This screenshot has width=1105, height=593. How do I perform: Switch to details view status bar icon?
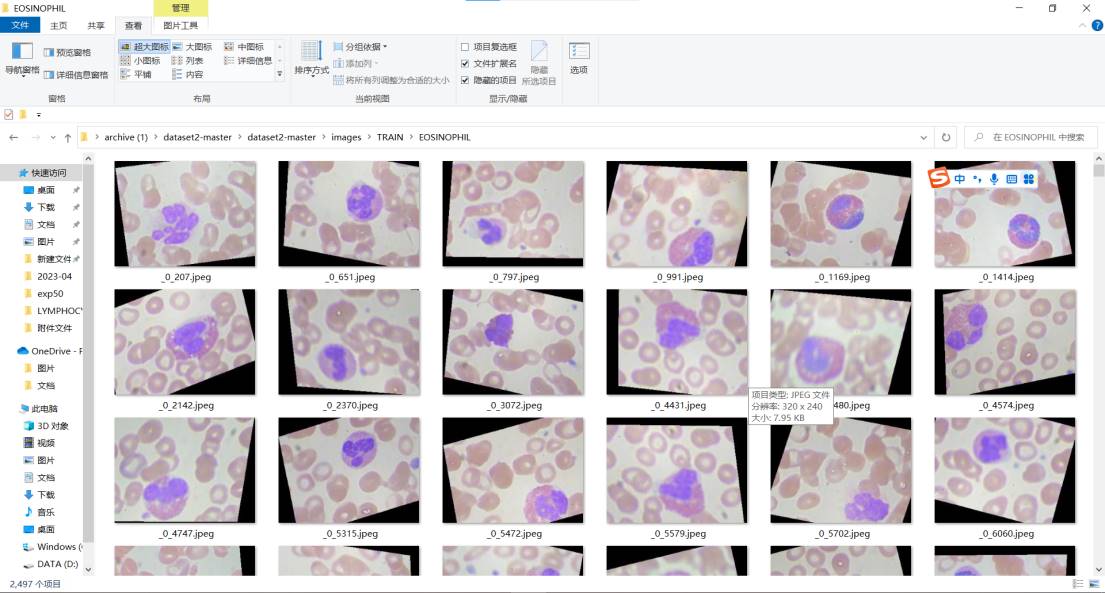1078,584
